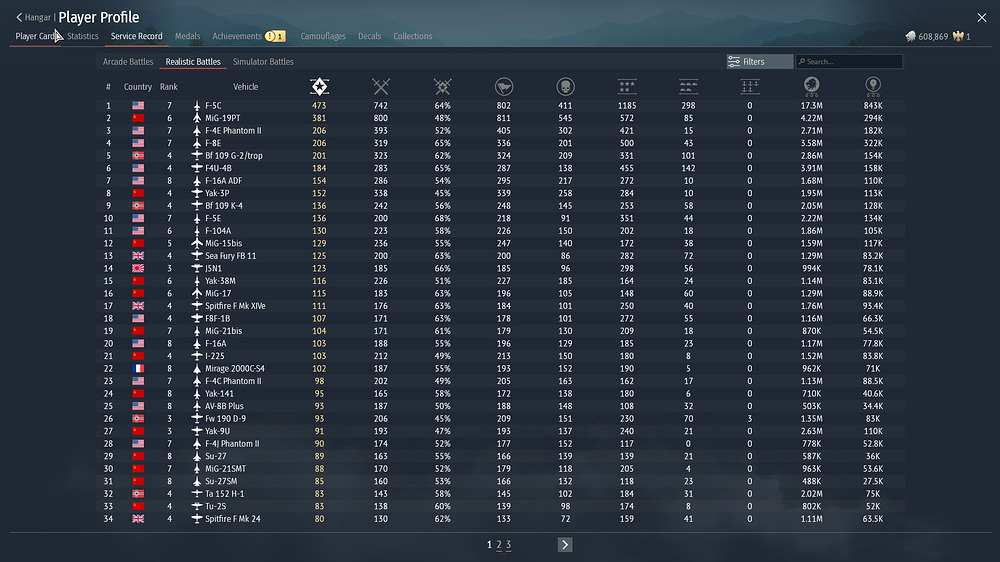This screenshot has height=562, width=1000.
Task: Select the AV-8B Plus vehicle row
Action: (x=500, y=406)
